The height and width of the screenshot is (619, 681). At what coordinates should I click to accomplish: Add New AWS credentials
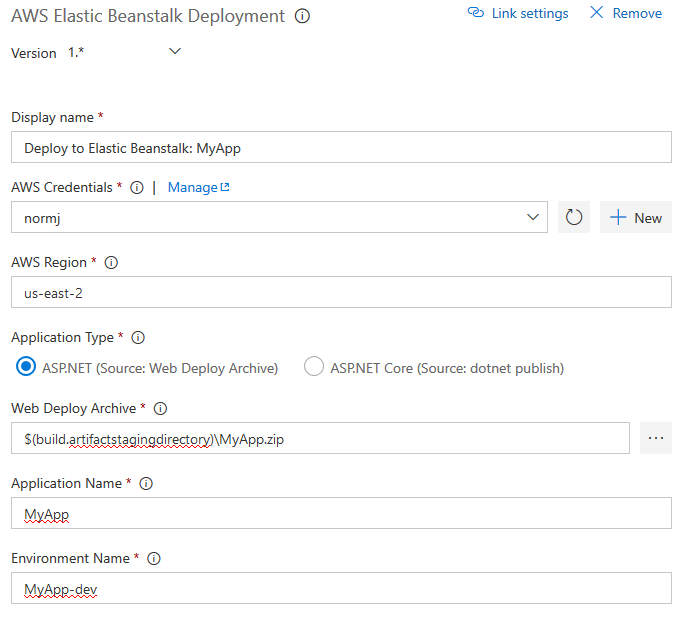[636, 217]
